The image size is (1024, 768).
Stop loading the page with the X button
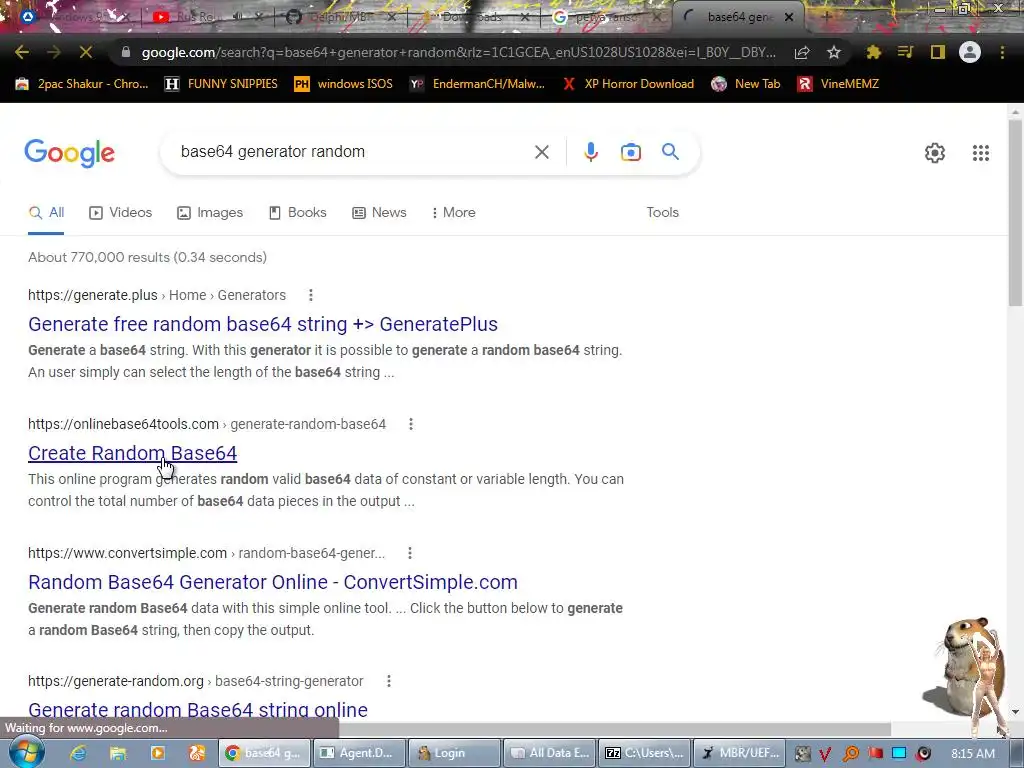coord(86,52)
